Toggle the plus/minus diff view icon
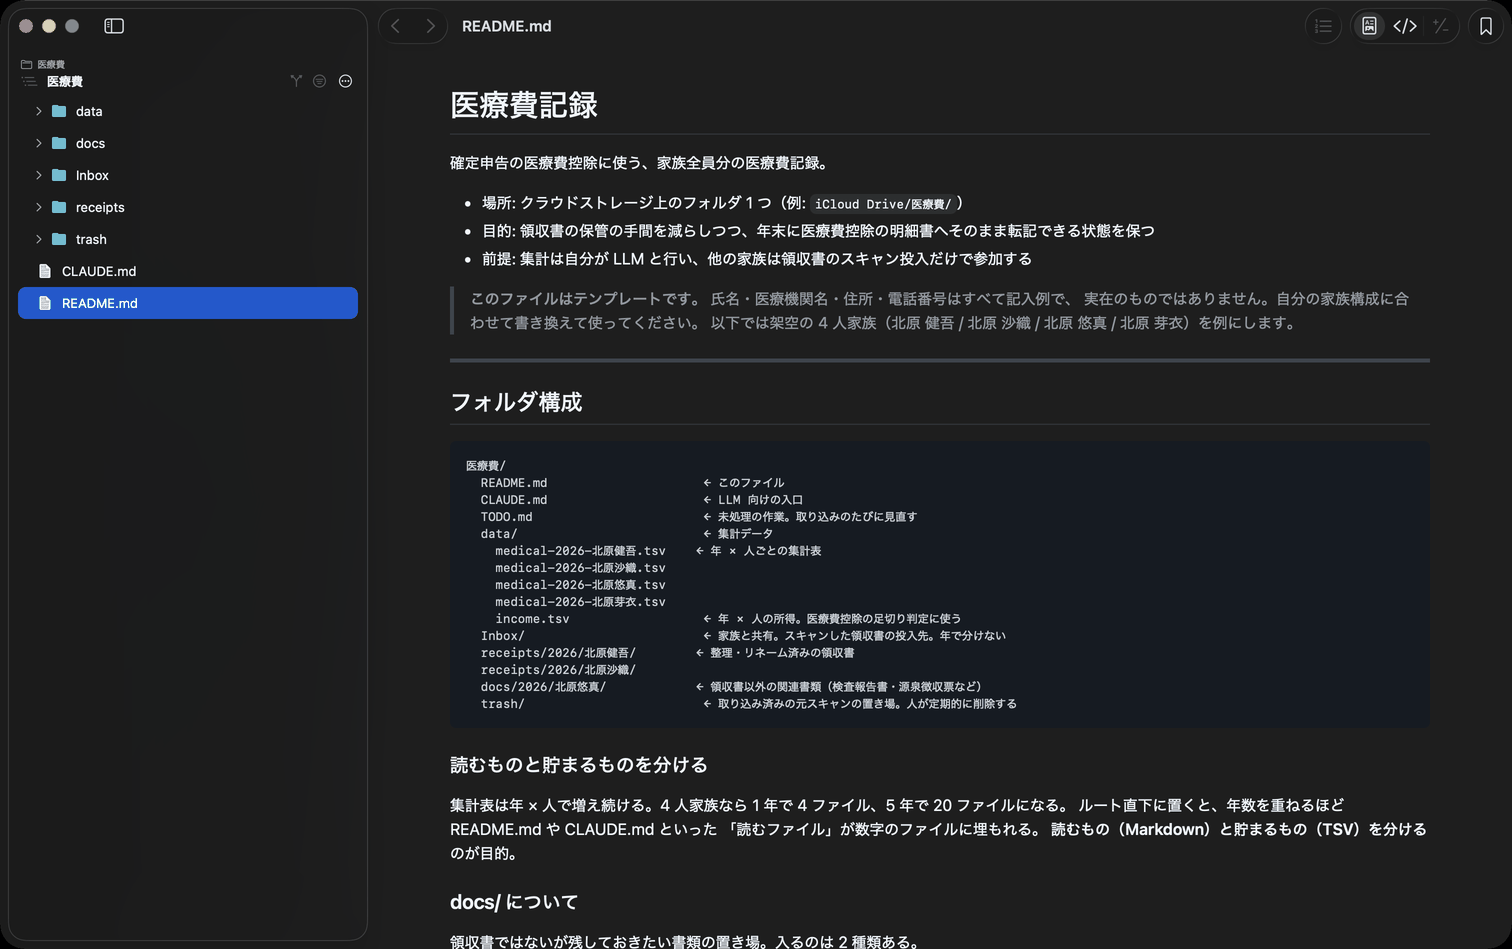Screen dimensions: 1512x949 tap(1441, 26)
